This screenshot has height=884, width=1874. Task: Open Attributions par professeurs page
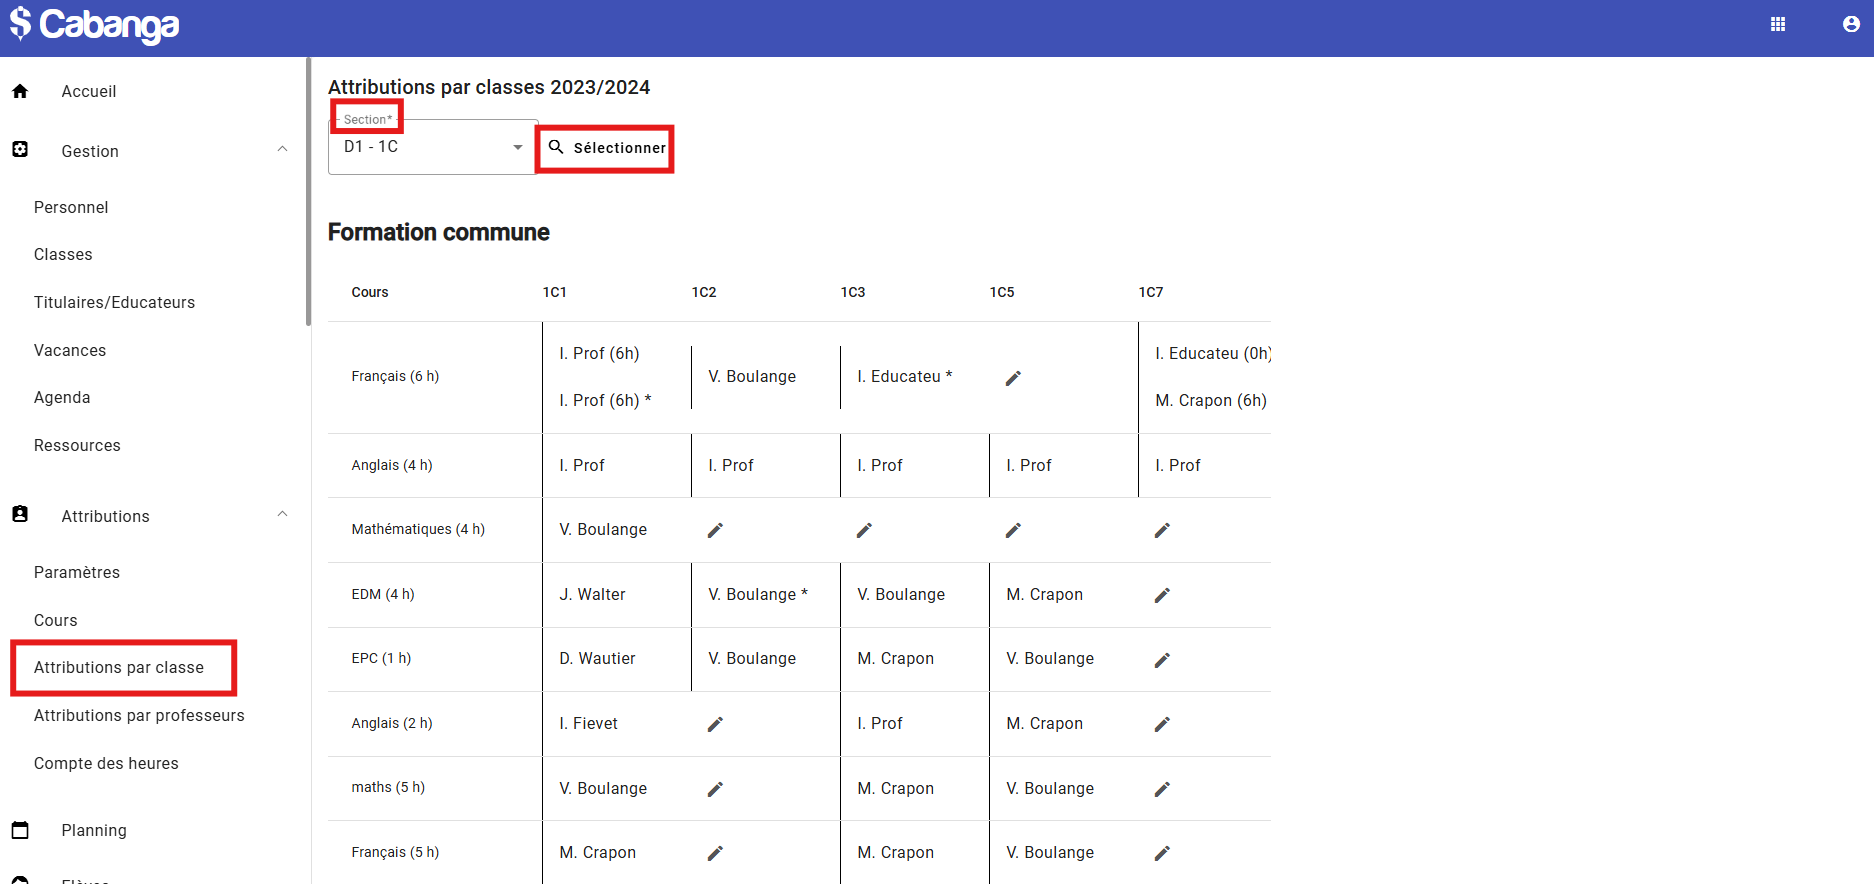click(139, 715)
